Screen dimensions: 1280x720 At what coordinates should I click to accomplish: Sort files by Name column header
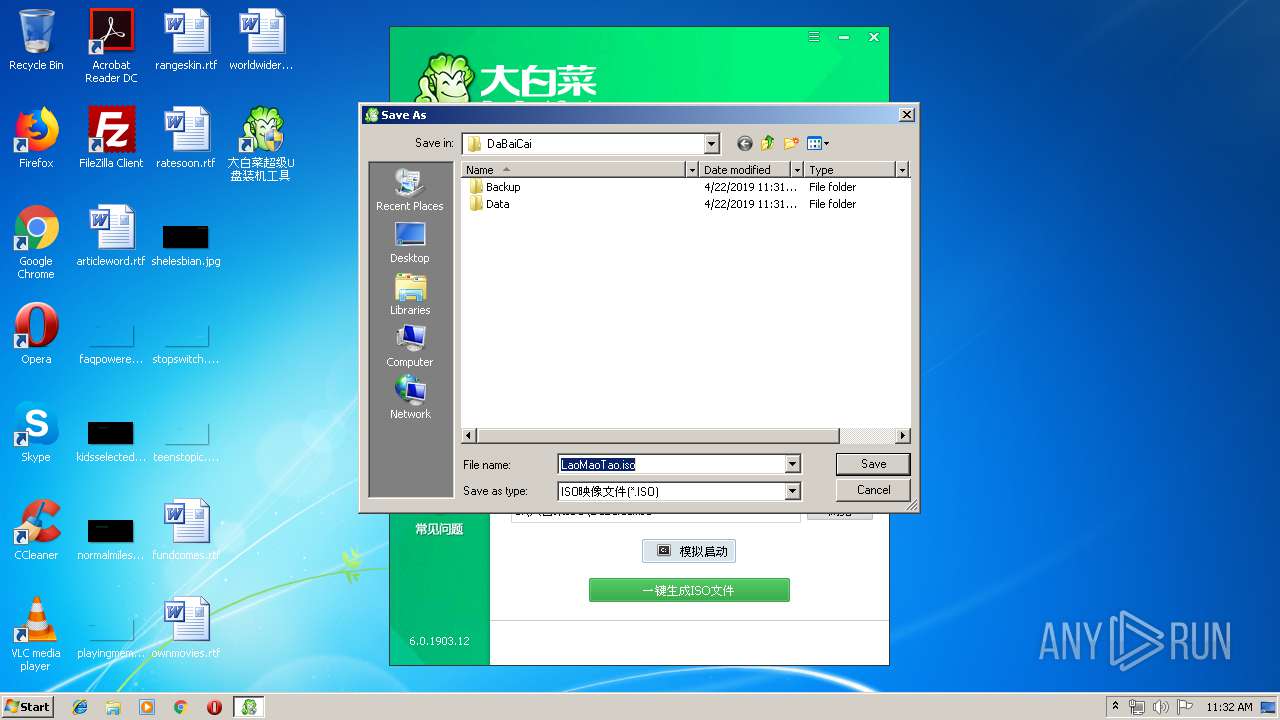point(574,170)
